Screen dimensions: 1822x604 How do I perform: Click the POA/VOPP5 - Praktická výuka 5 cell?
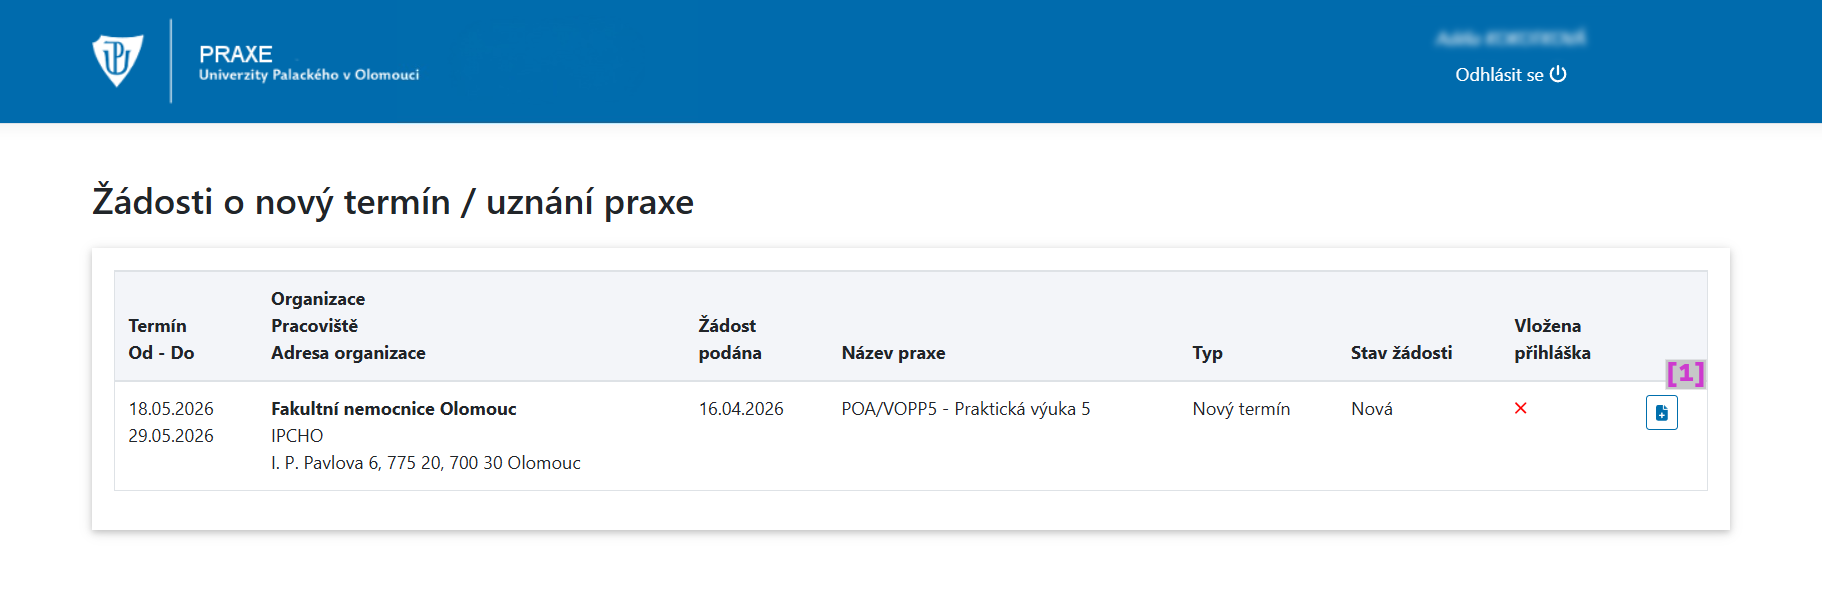965,409
